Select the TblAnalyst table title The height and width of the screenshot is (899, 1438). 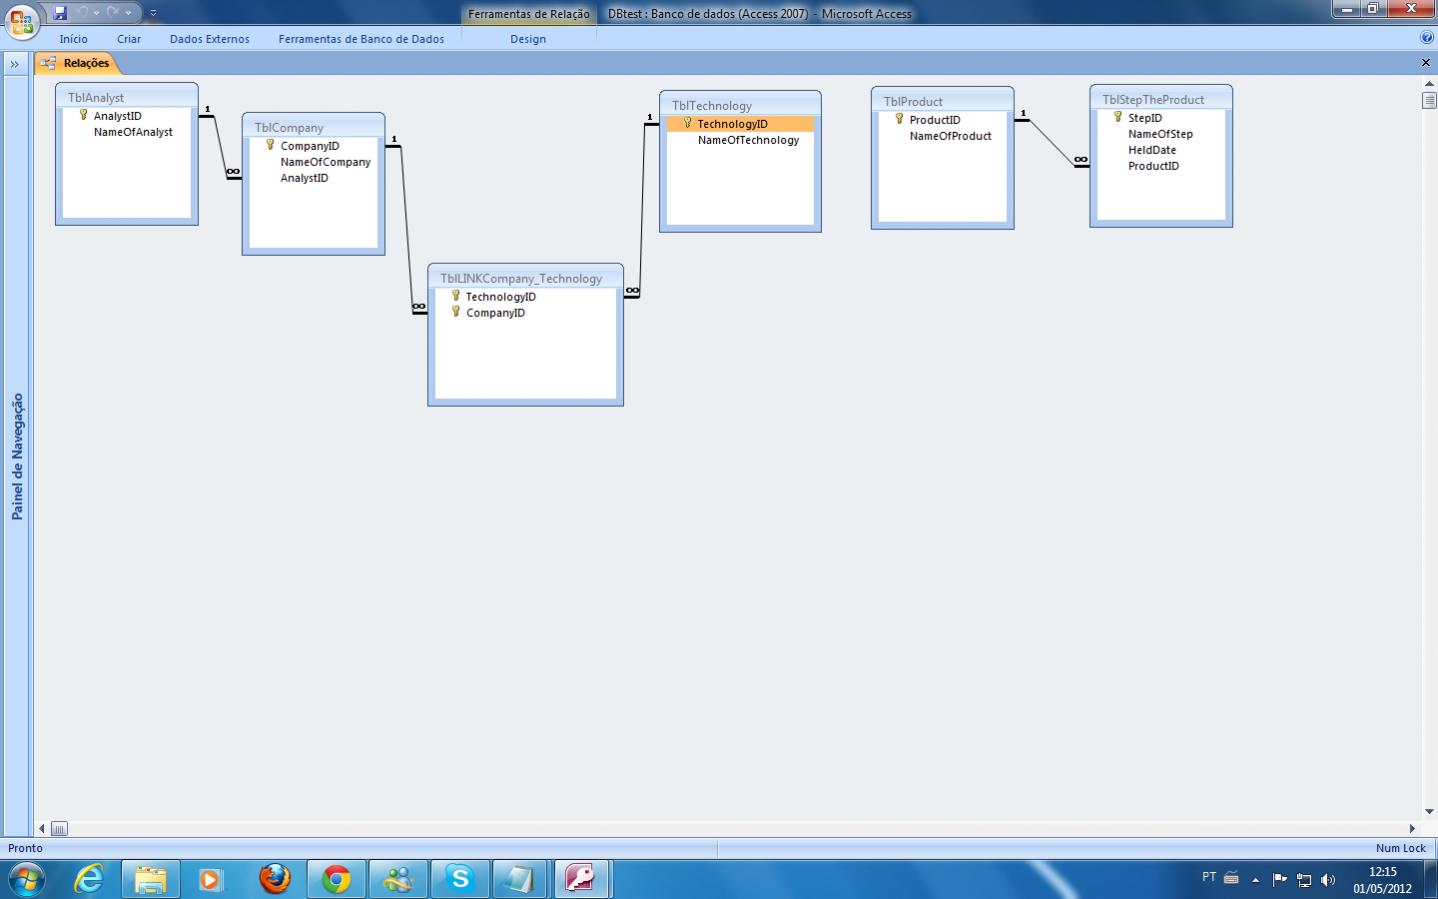pos(96,98)
